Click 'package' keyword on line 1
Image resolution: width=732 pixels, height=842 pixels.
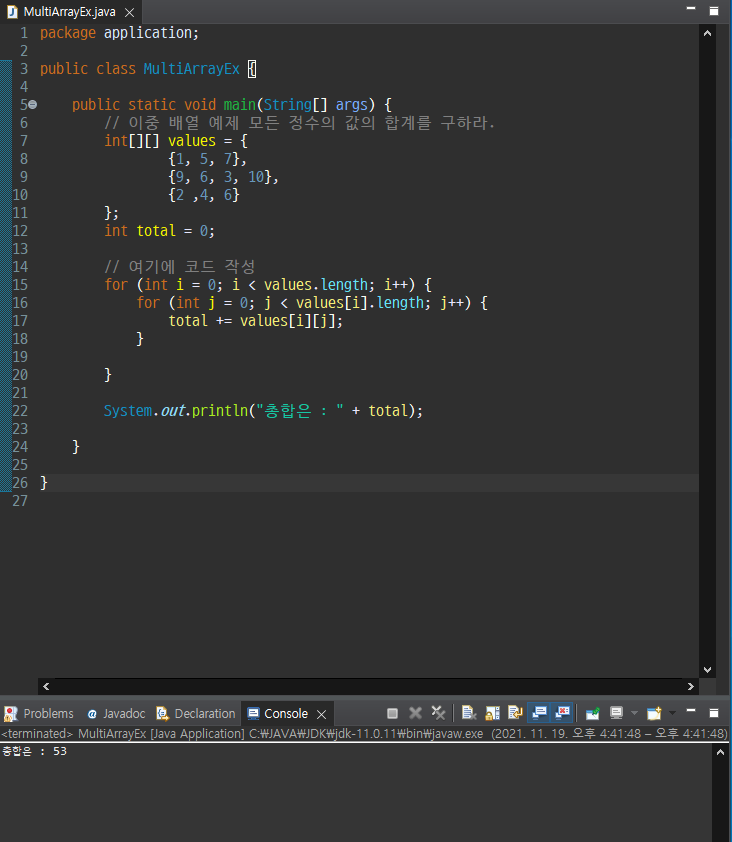tap(68, 33)
